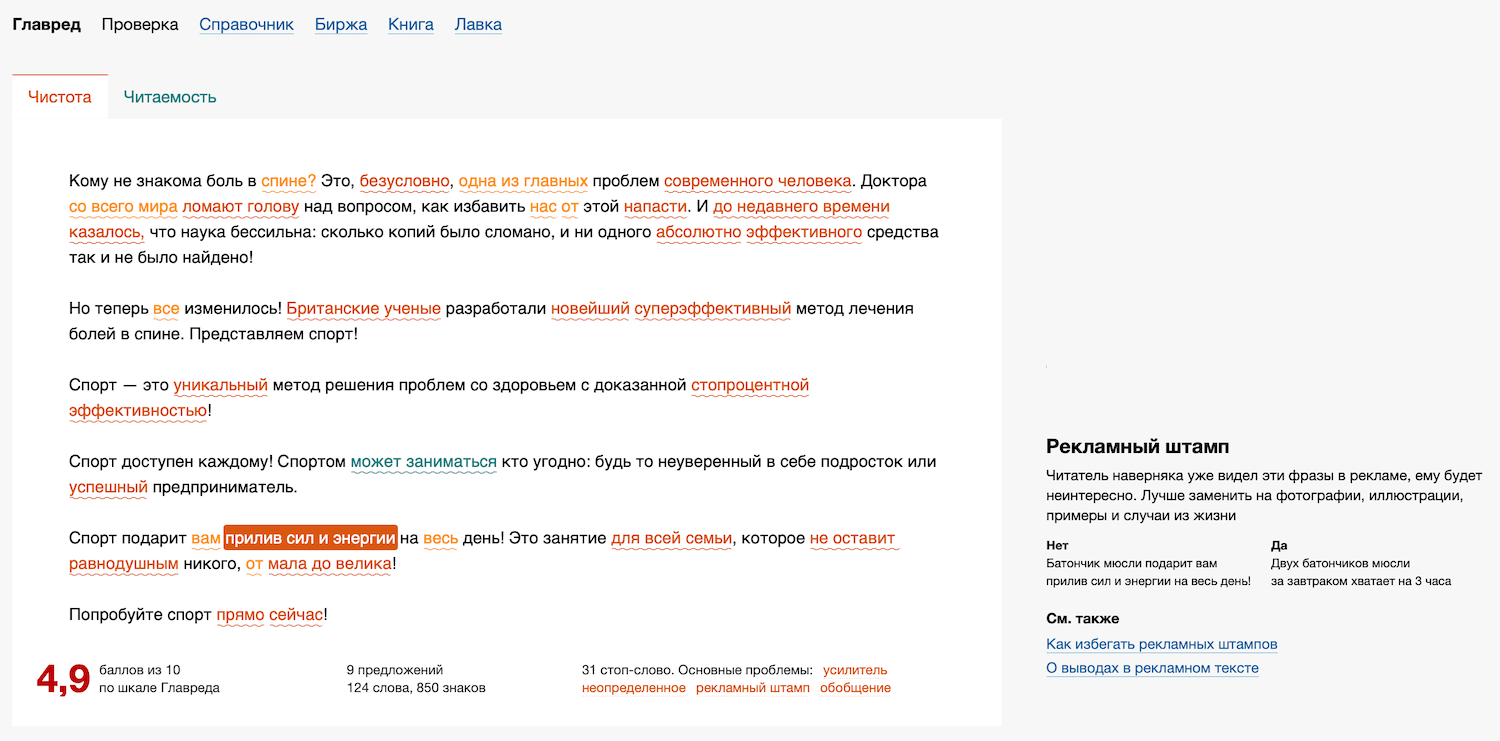Go to the Биржа page
The height and width of the screenshot is (741, 1500).
point(341,24)
